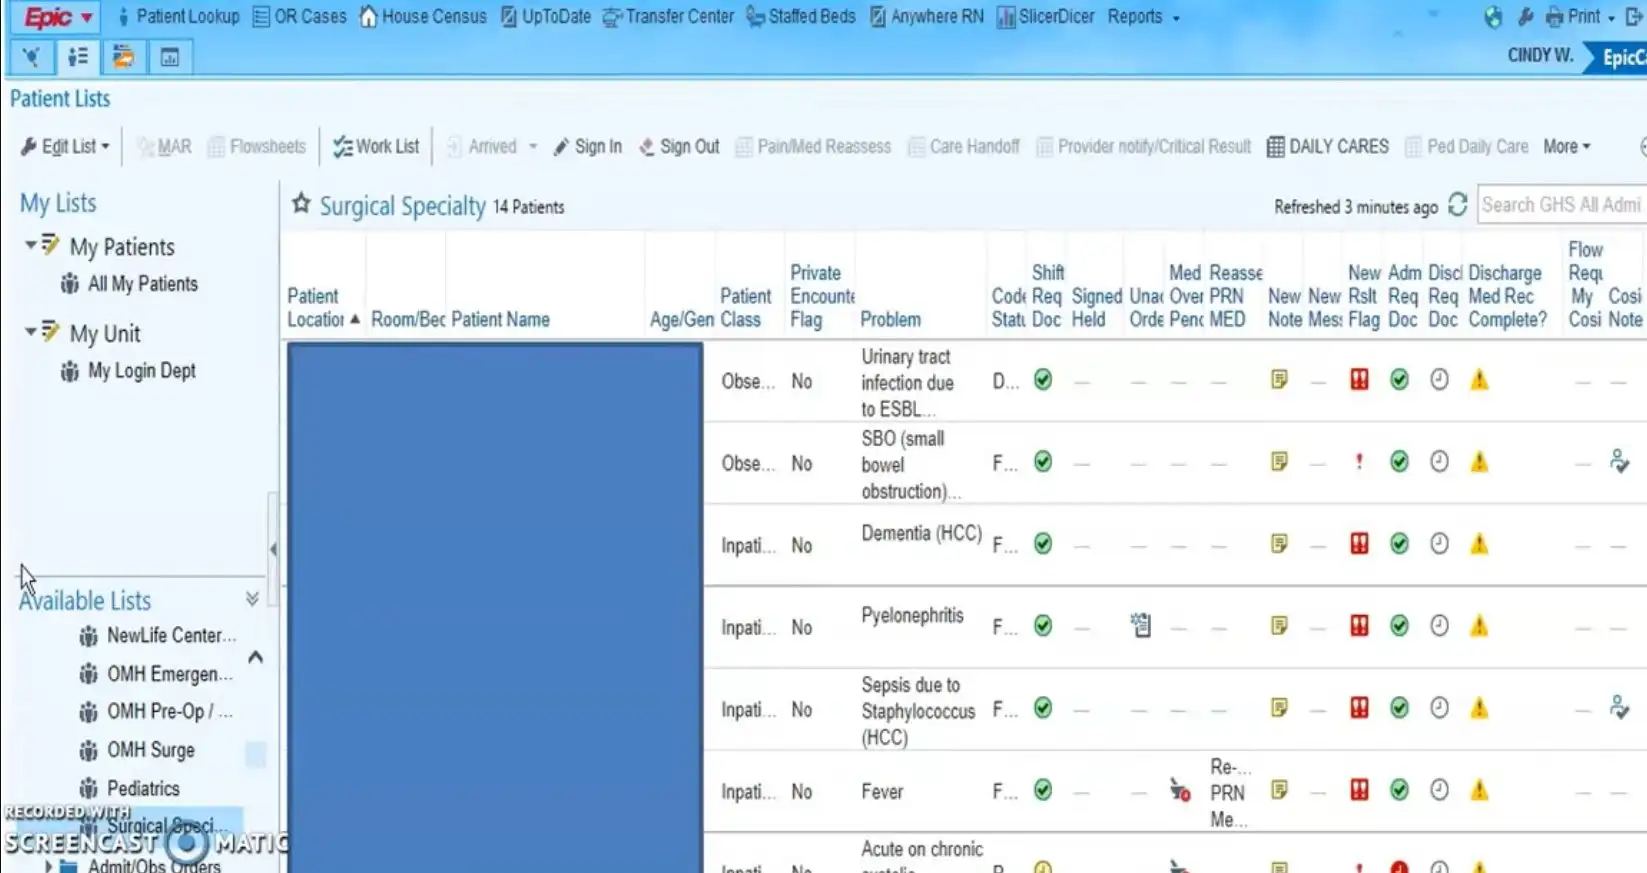This screenshot has width=1647, height=873.
Task: Click the yellow warning triangle in Fever row
Action: tap(1479, 791)
